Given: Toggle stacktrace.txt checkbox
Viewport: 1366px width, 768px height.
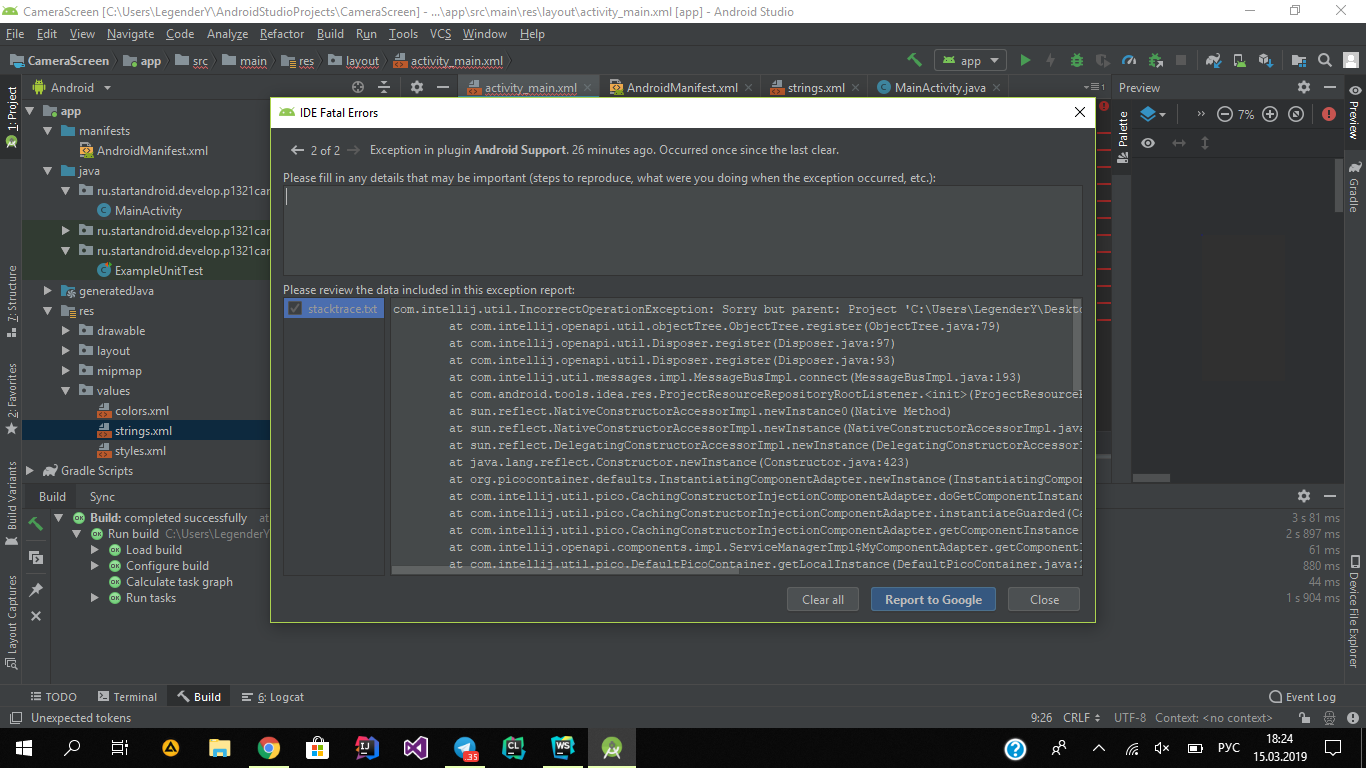Looking at the screenshot, I should 295,309.
